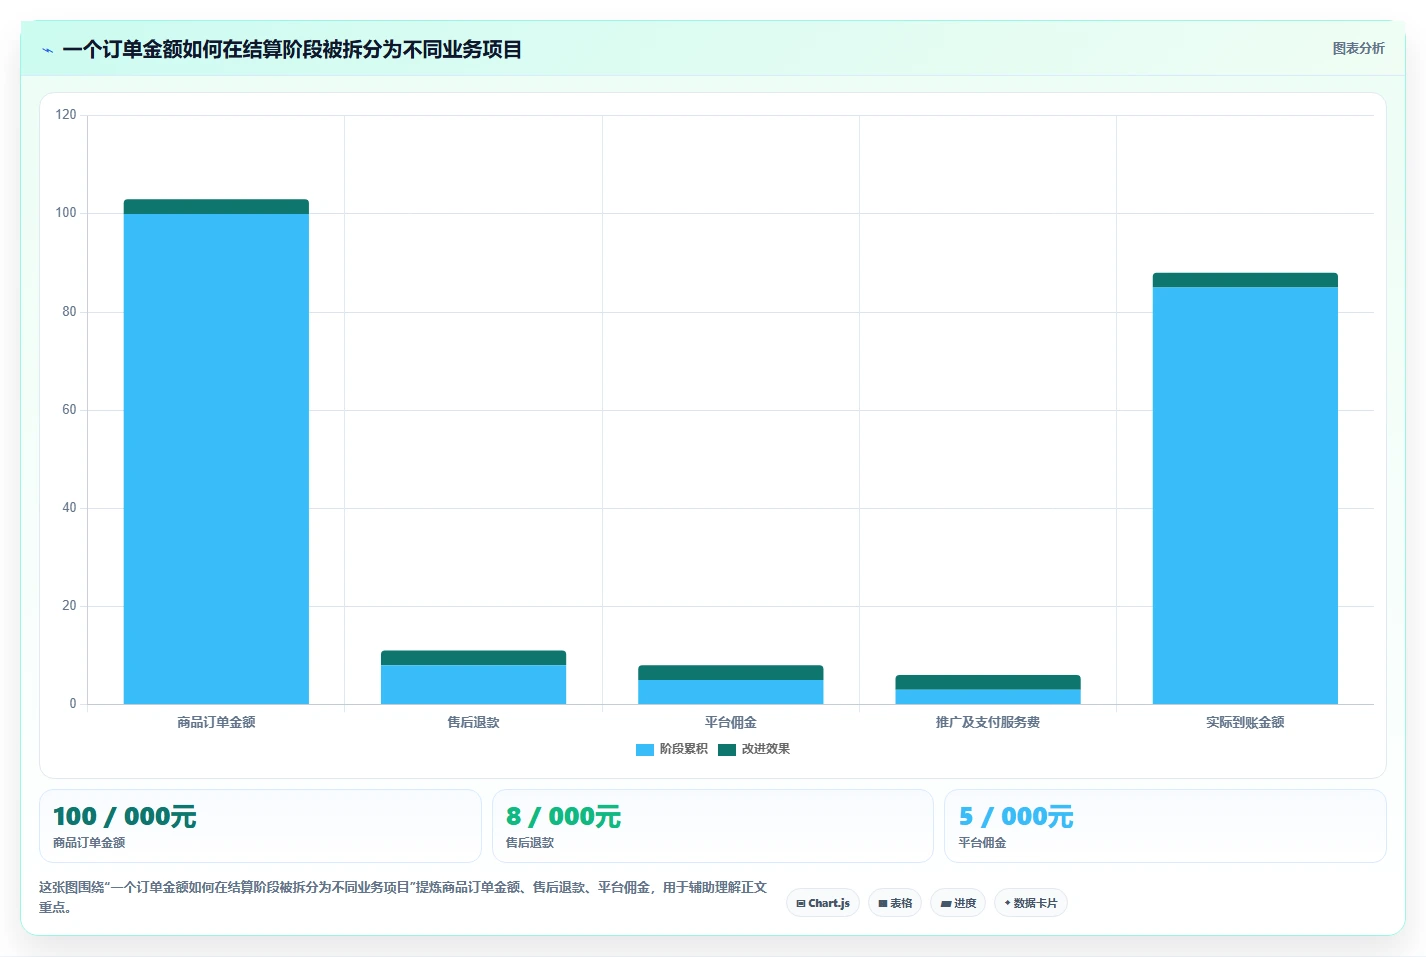Image resolution: width=1426 pixels, height=957 pixels.
Task: Click the chart title 一个订单金额如何在结算阶段被拆分
Action: tap(292, 50)
